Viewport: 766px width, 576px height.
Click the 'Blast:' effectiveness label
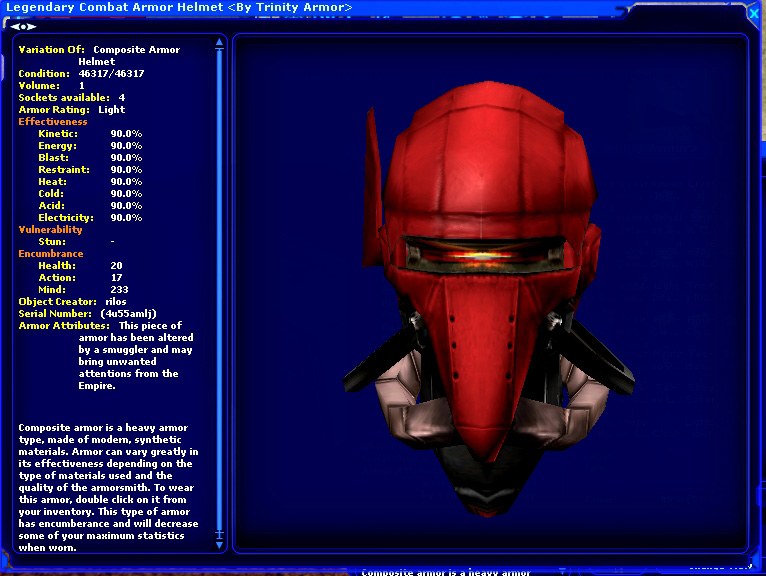53,158
